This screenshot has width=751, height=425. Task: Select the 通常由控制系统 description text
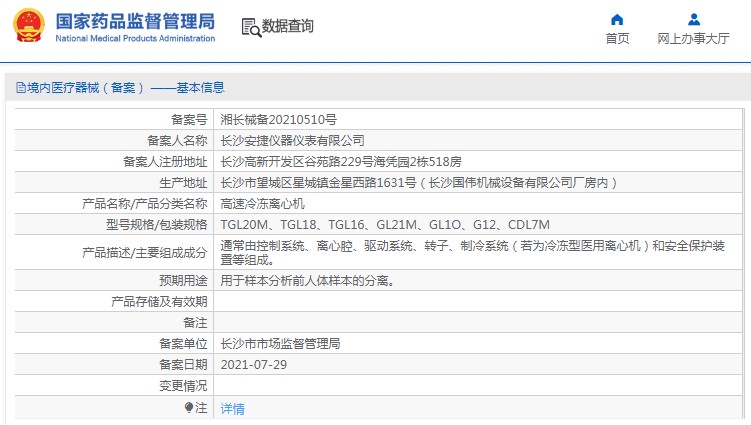[x=473, y=253]
